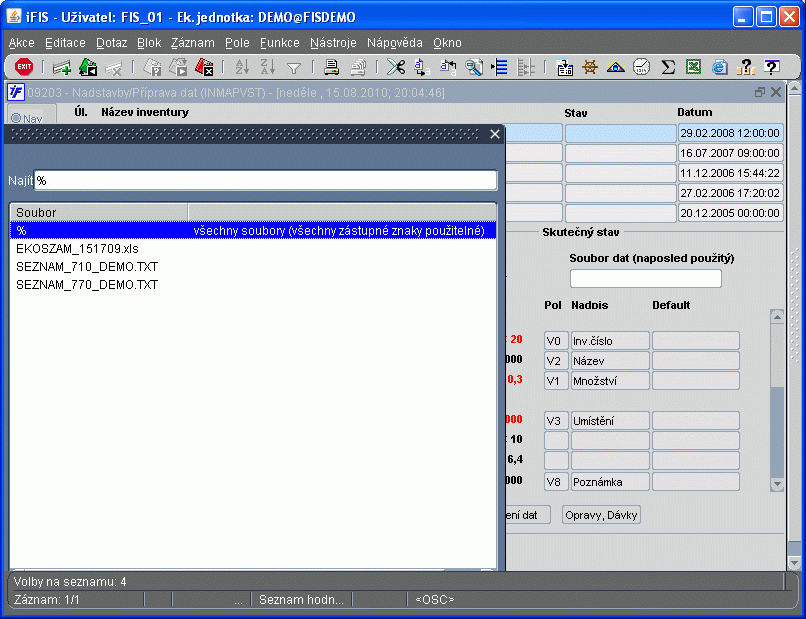Click the Množství Nadpis field
Viewport: 806px width, 619px height.
(x=610, y=381)
